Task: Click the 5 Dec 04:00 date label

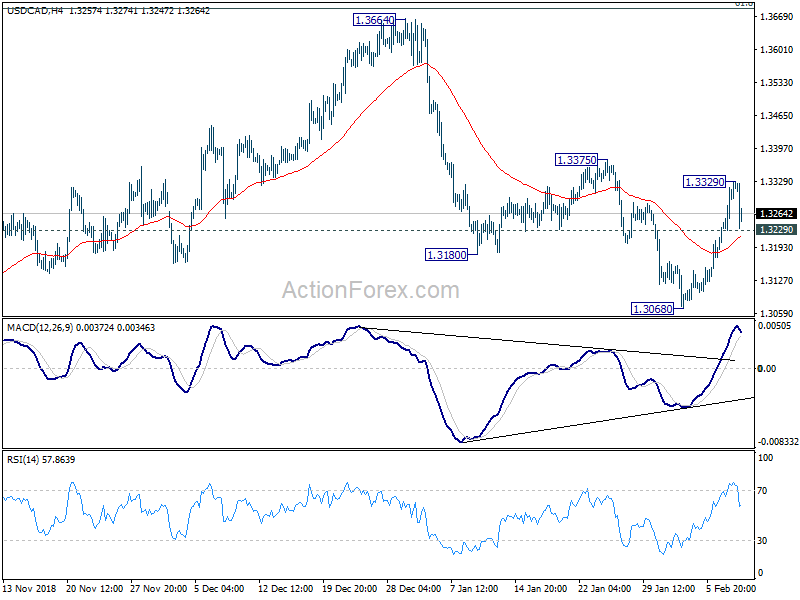Action: (219, 588)
